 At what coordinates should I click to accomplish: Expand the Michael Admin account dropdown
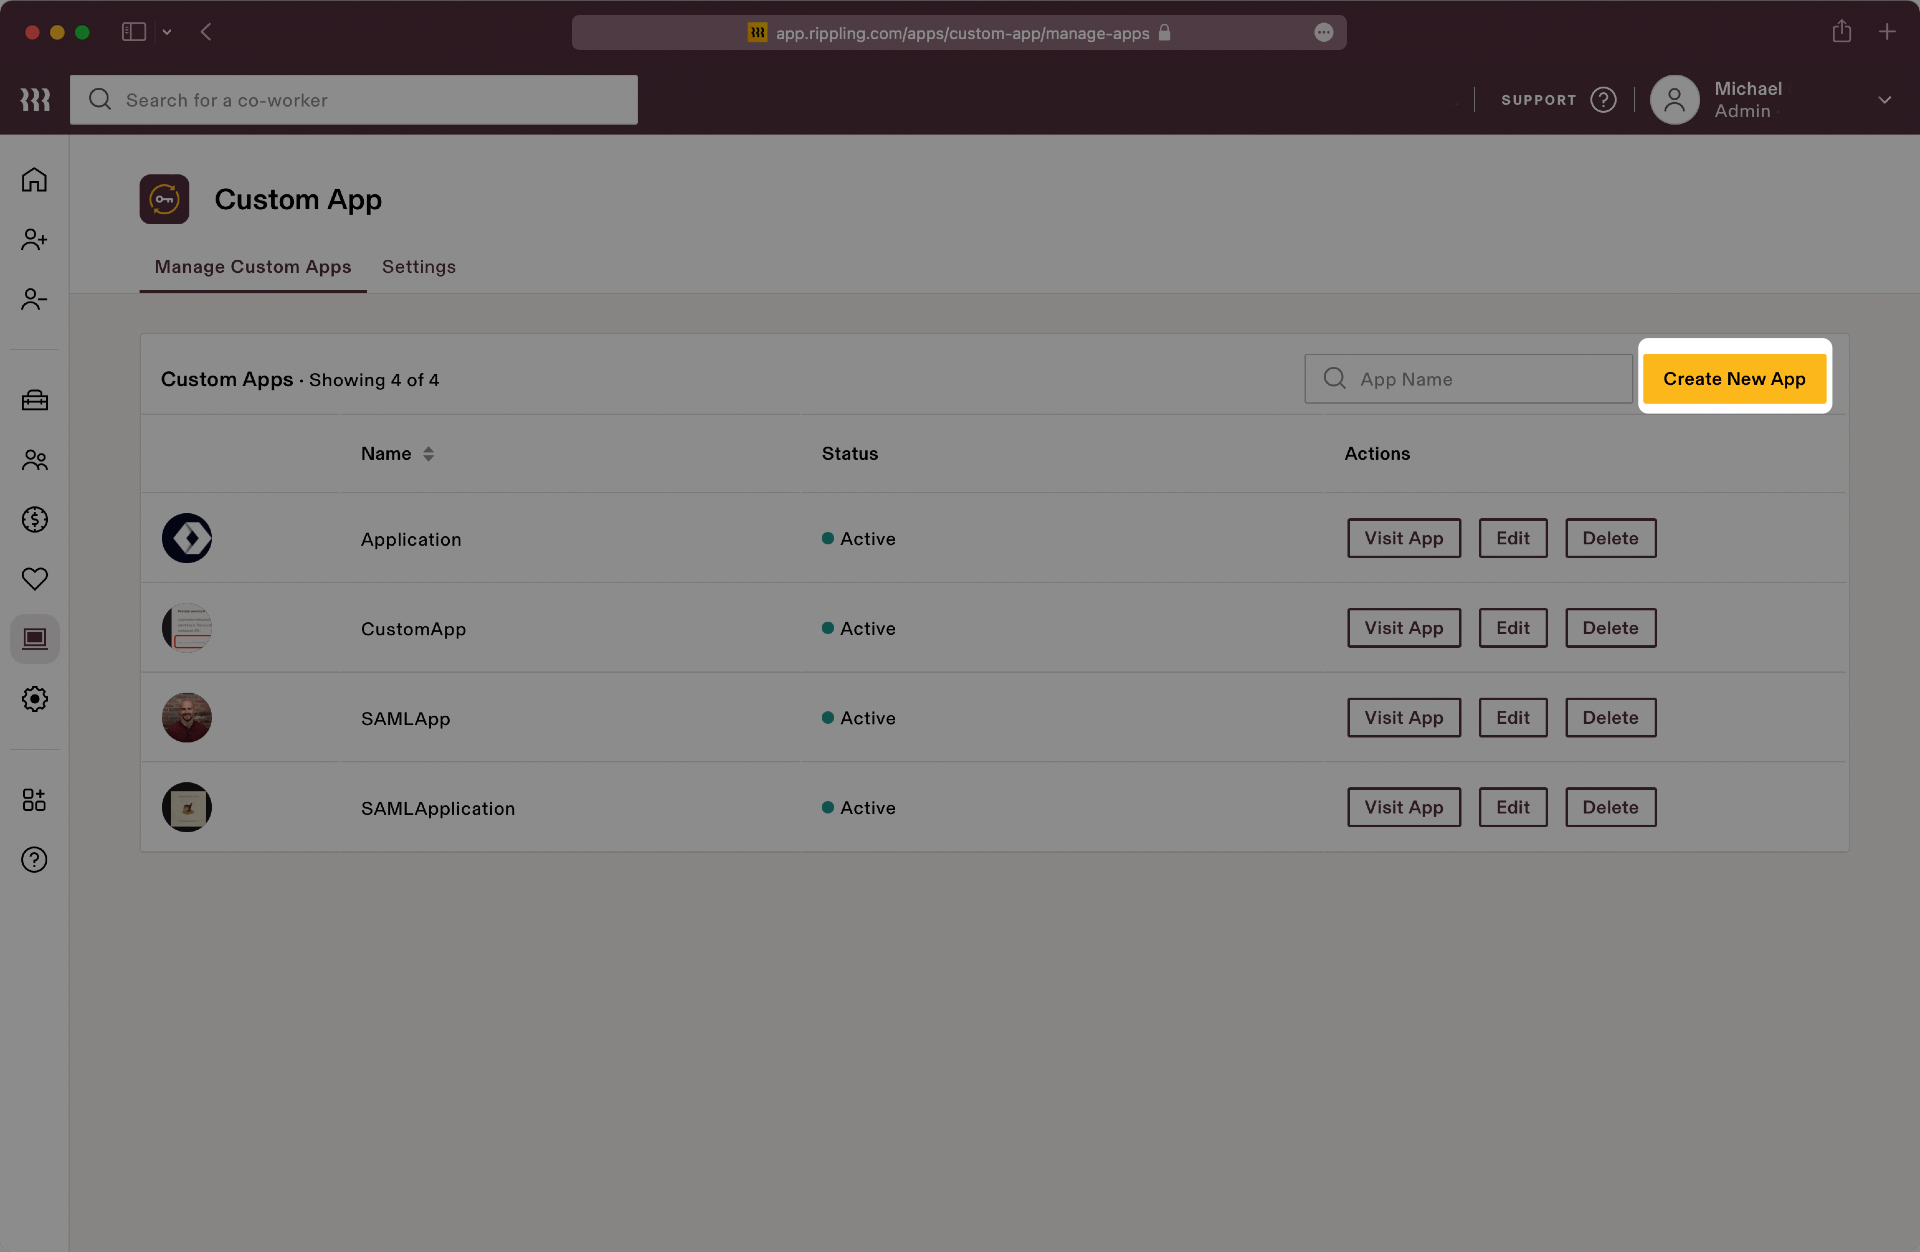[1884, 100]
